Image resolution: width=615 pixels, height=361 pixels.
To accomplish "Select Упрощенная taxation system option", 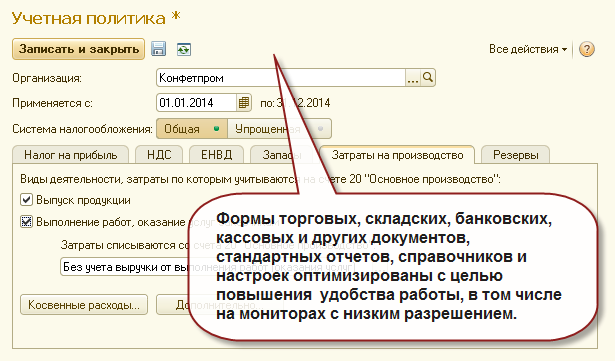I will tap(279, 129).
